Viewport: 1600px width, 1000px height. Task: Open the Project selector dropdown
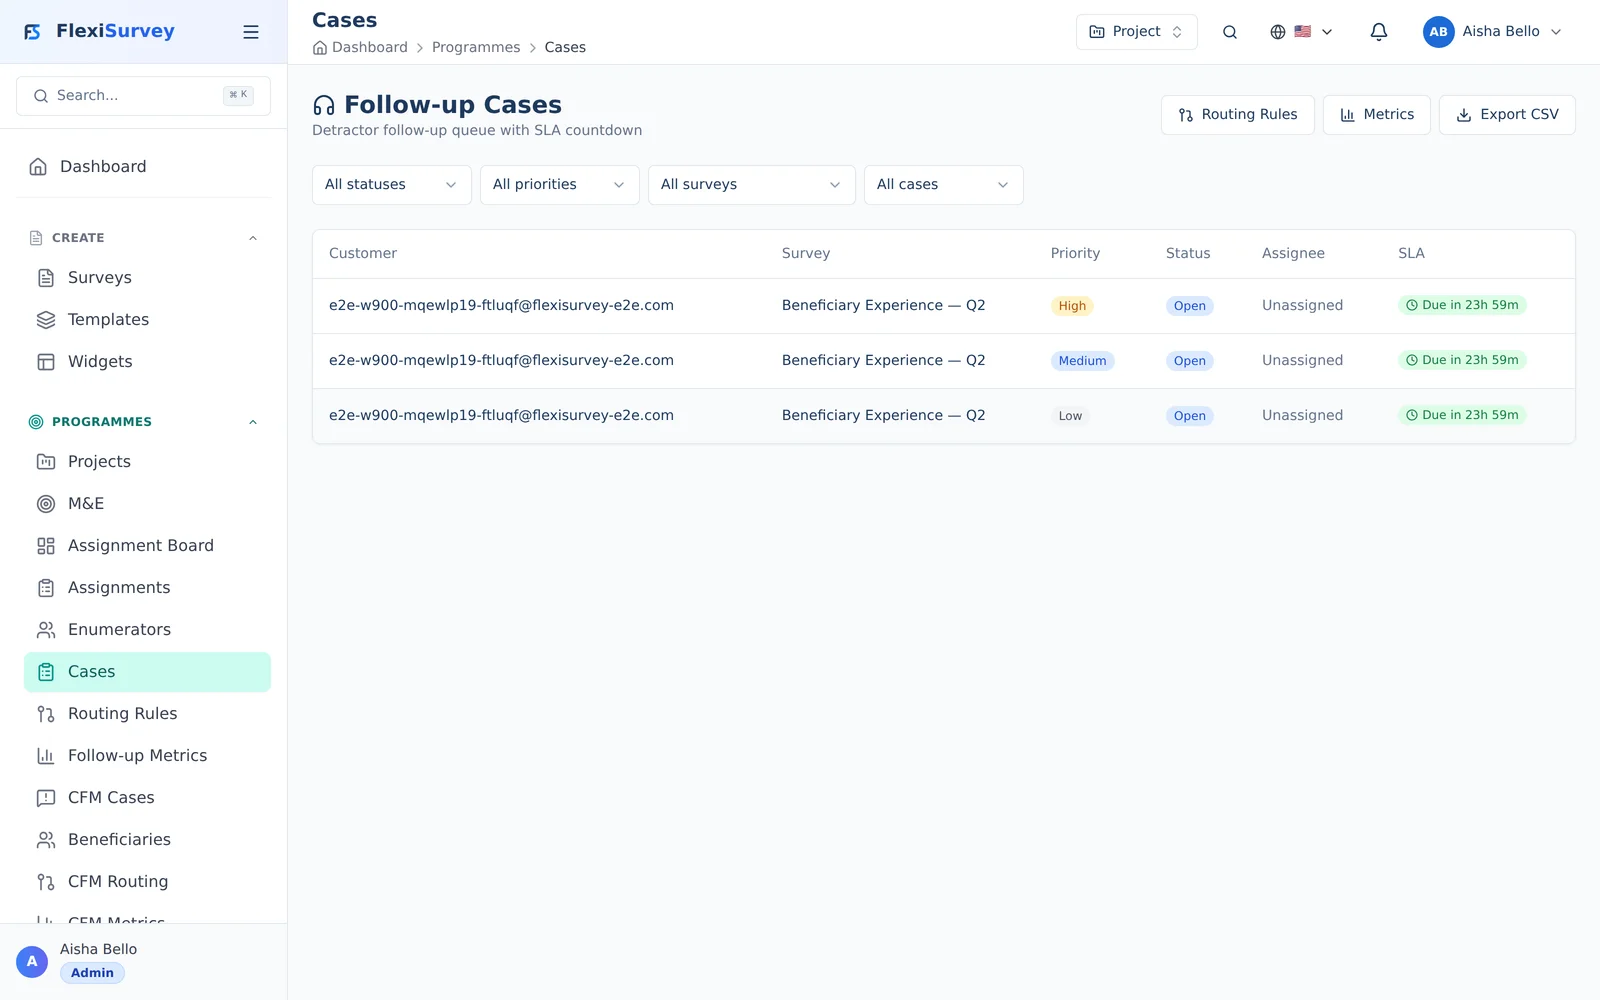pyautogui.click(x=1137, y=32)
